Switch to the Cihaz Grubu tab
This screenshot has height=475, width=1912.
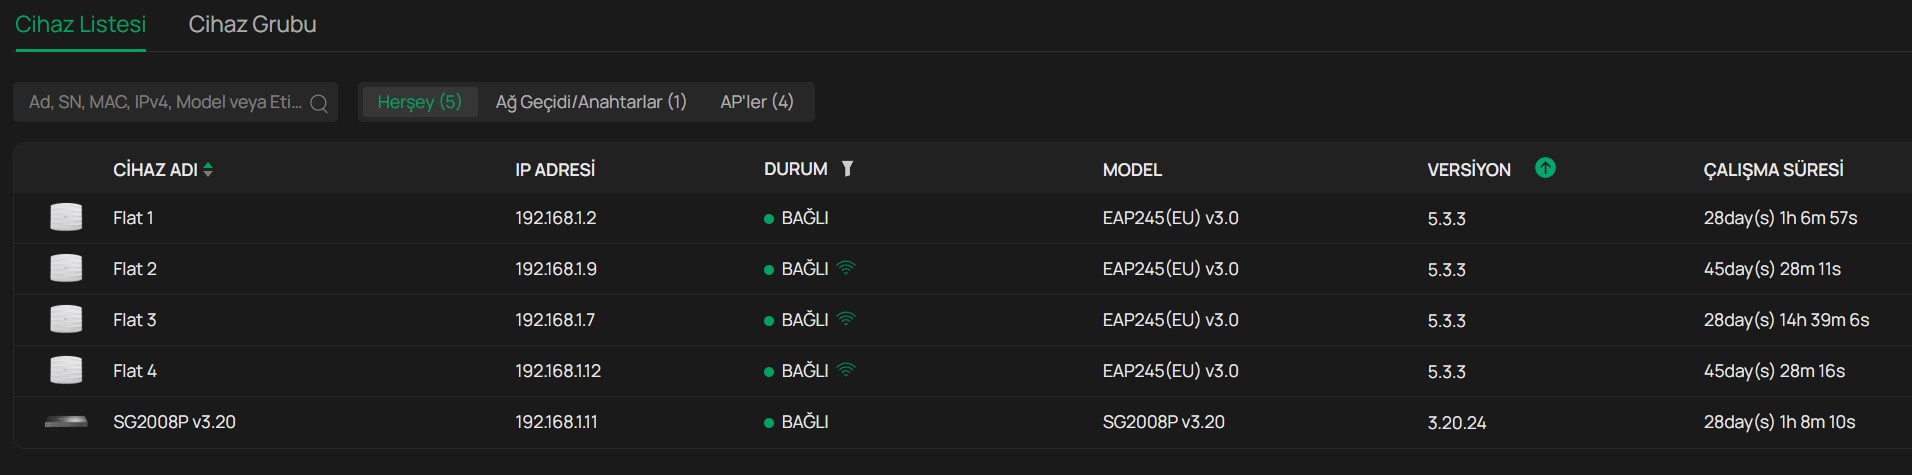point(252,24)
